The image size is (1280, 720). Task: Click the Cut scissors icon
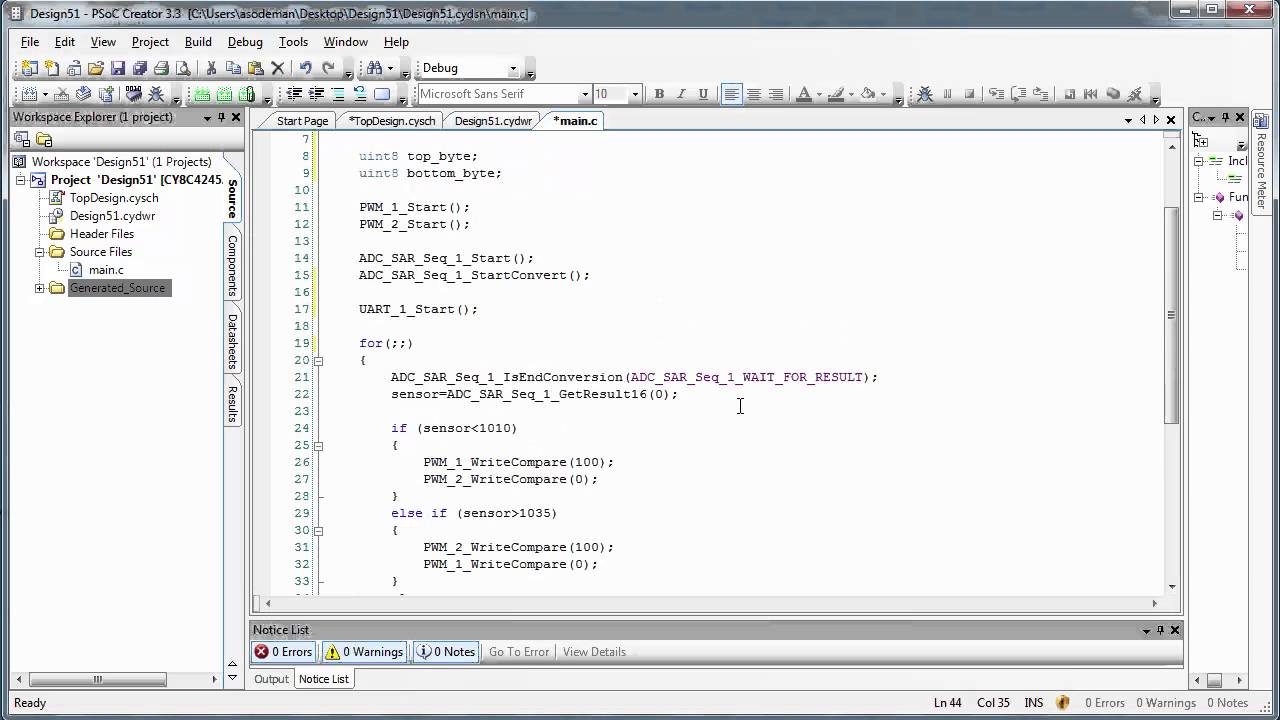point(211,68)
